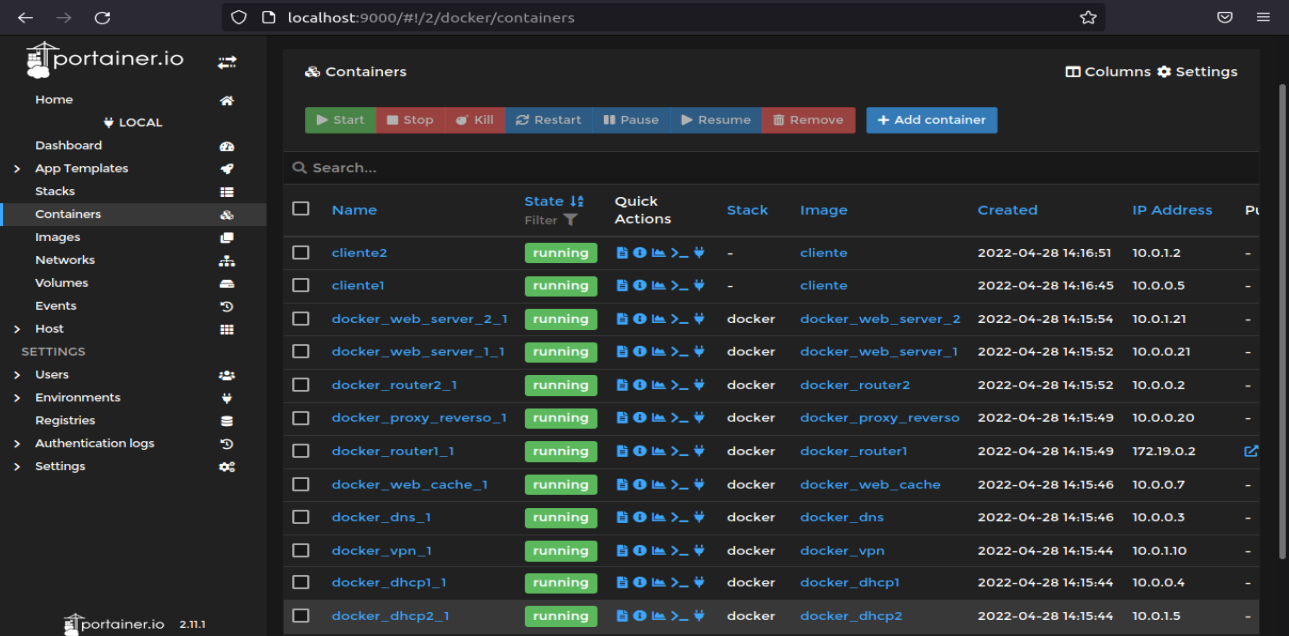Viewport: 1289px width, 636px height.
Task: Inspect the docker_vpn_1 container
Action: 639,550
